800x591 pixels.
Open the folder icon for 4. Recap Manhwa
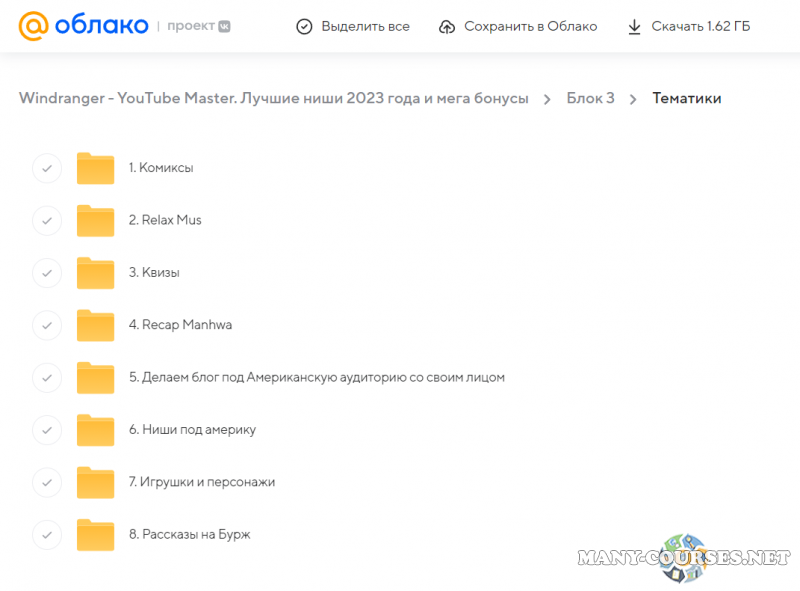(96, 325)
